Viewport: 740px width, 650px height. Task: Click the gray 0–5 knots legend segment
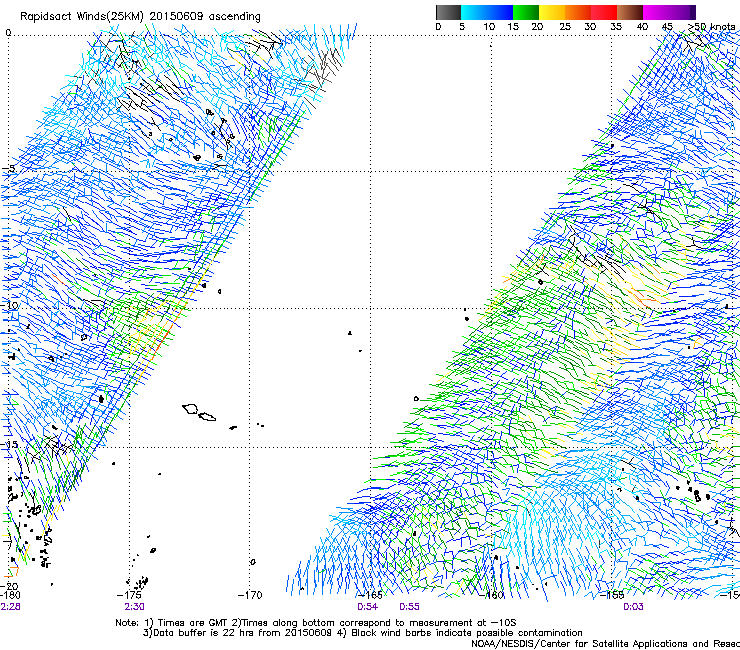448,12
